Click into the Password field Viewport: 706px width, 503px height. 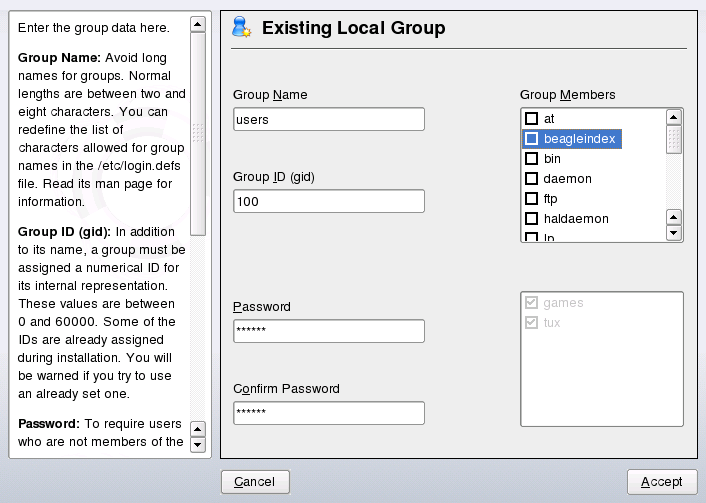328,331
